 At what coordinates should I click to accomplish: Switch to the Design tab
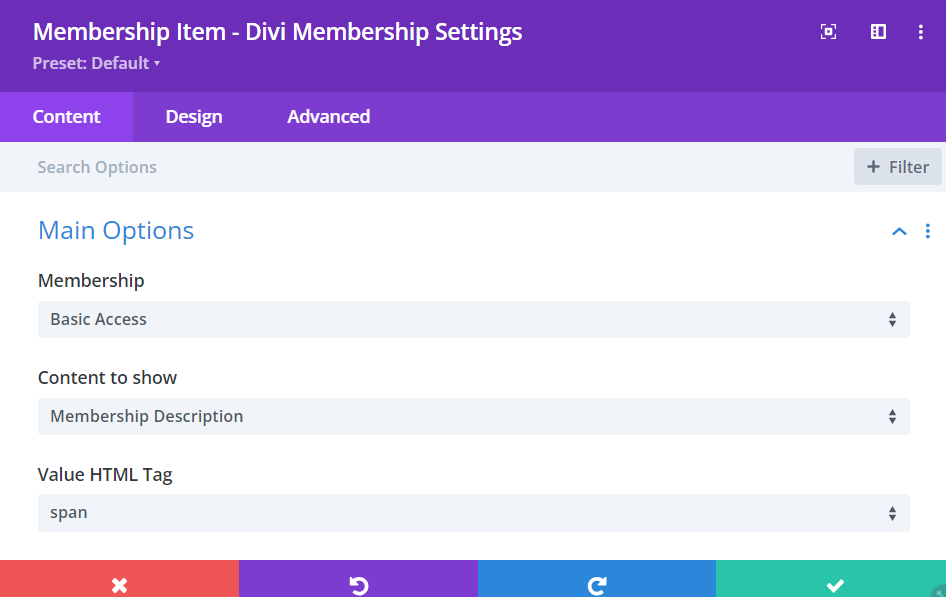pos(194,117)
